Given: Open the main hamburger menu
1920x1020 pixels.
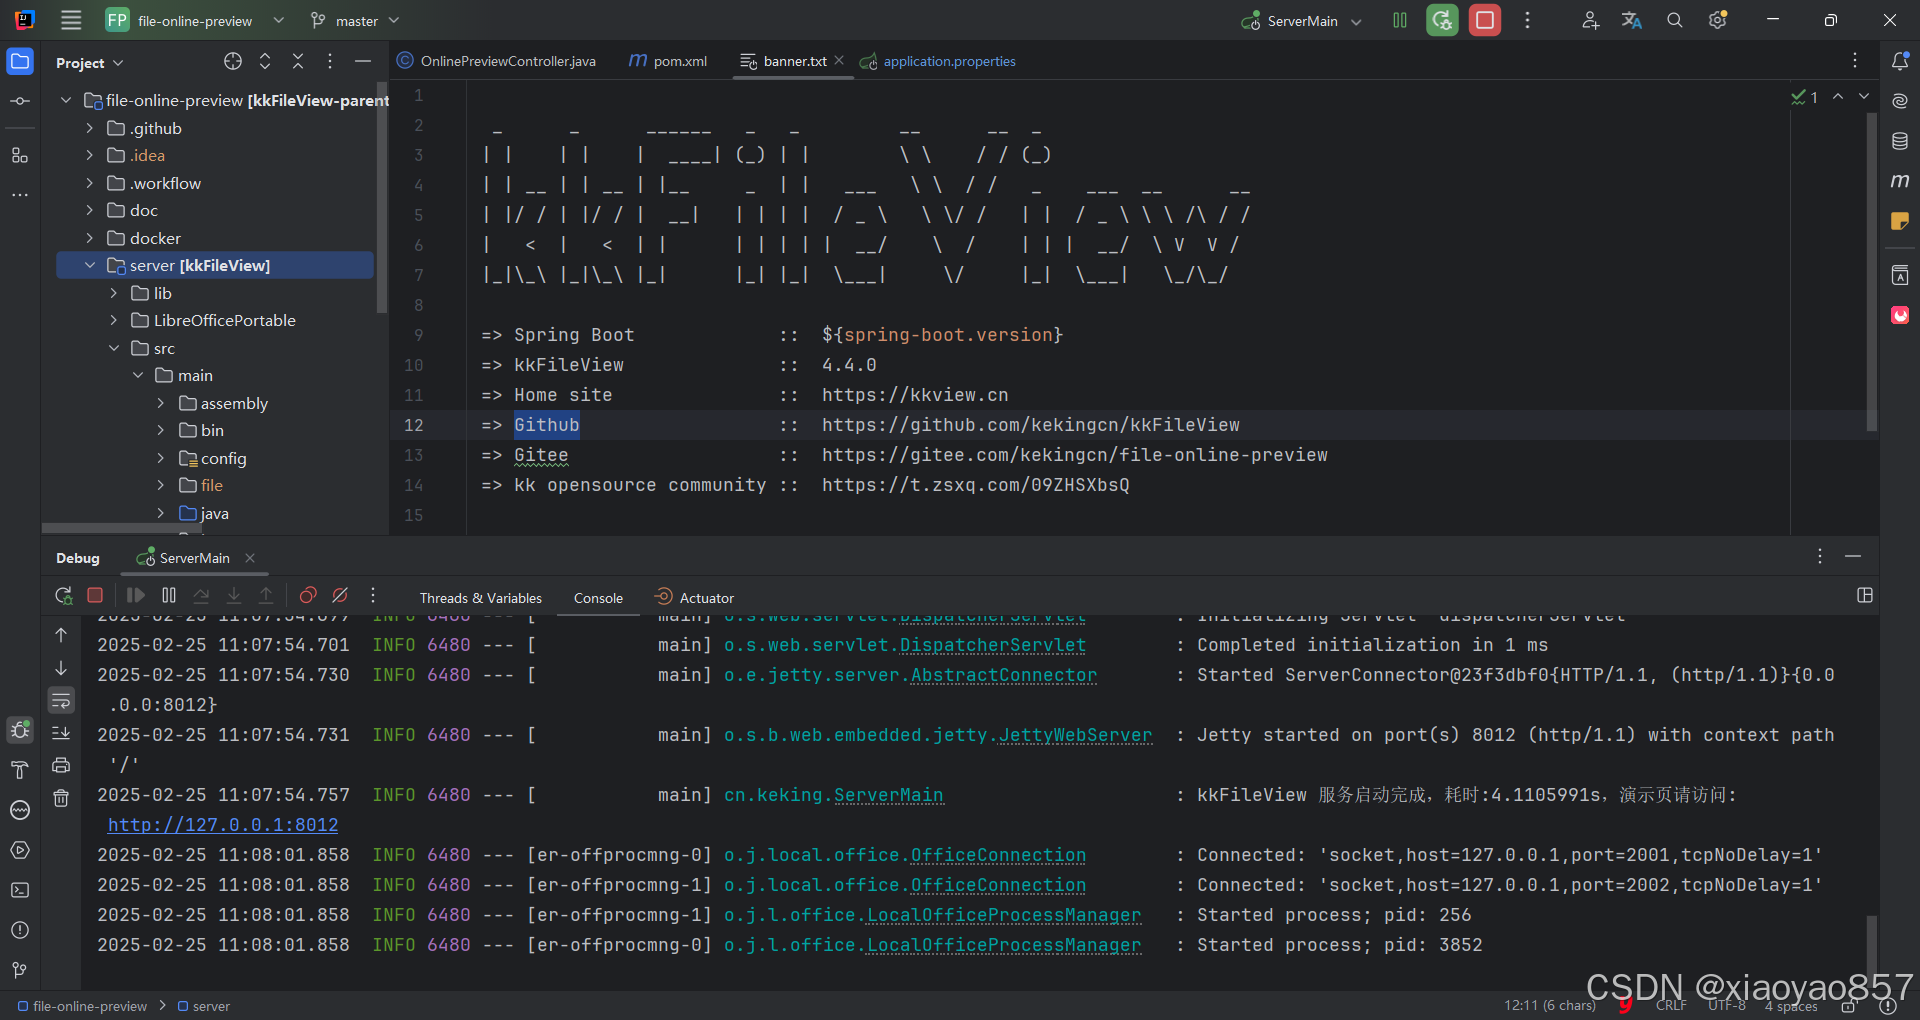Looking at the screenshot, I should (x=71, y=20).
